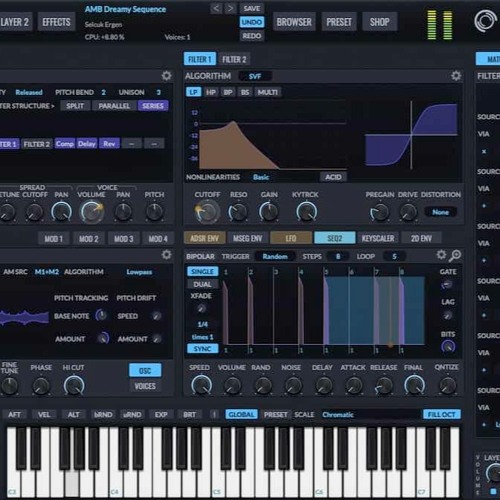This screenshot has height=500, width=500.
Task: Click the UNDO button
Action: click(252, 22)
